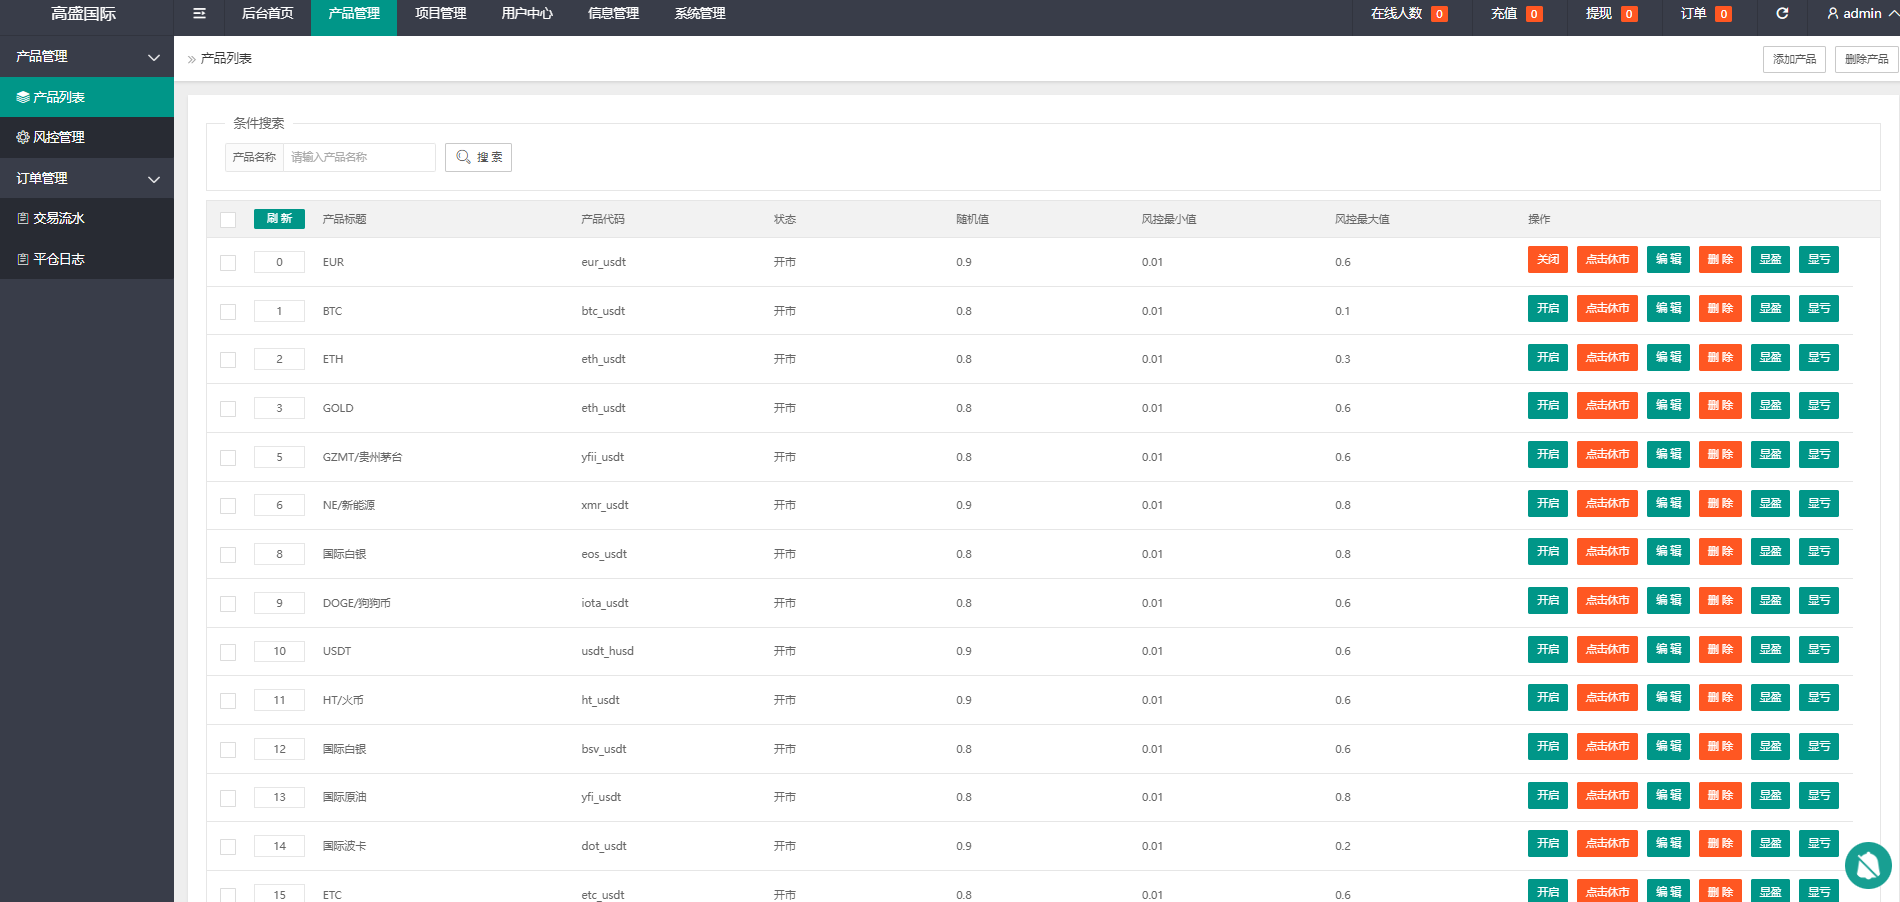
Task: Open 平仓日志 in the sidebar
Action: 87,259
